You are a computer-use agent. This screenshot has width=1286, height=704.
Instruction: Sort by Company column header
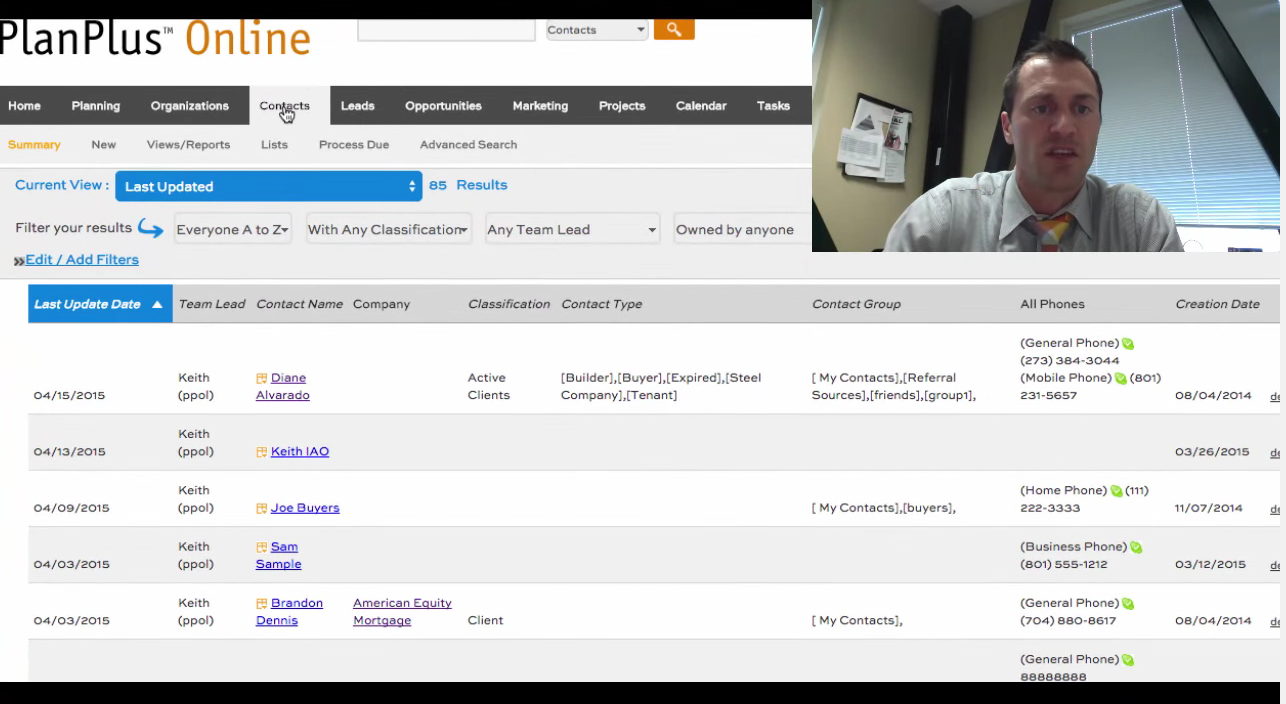tap(382, 305)
